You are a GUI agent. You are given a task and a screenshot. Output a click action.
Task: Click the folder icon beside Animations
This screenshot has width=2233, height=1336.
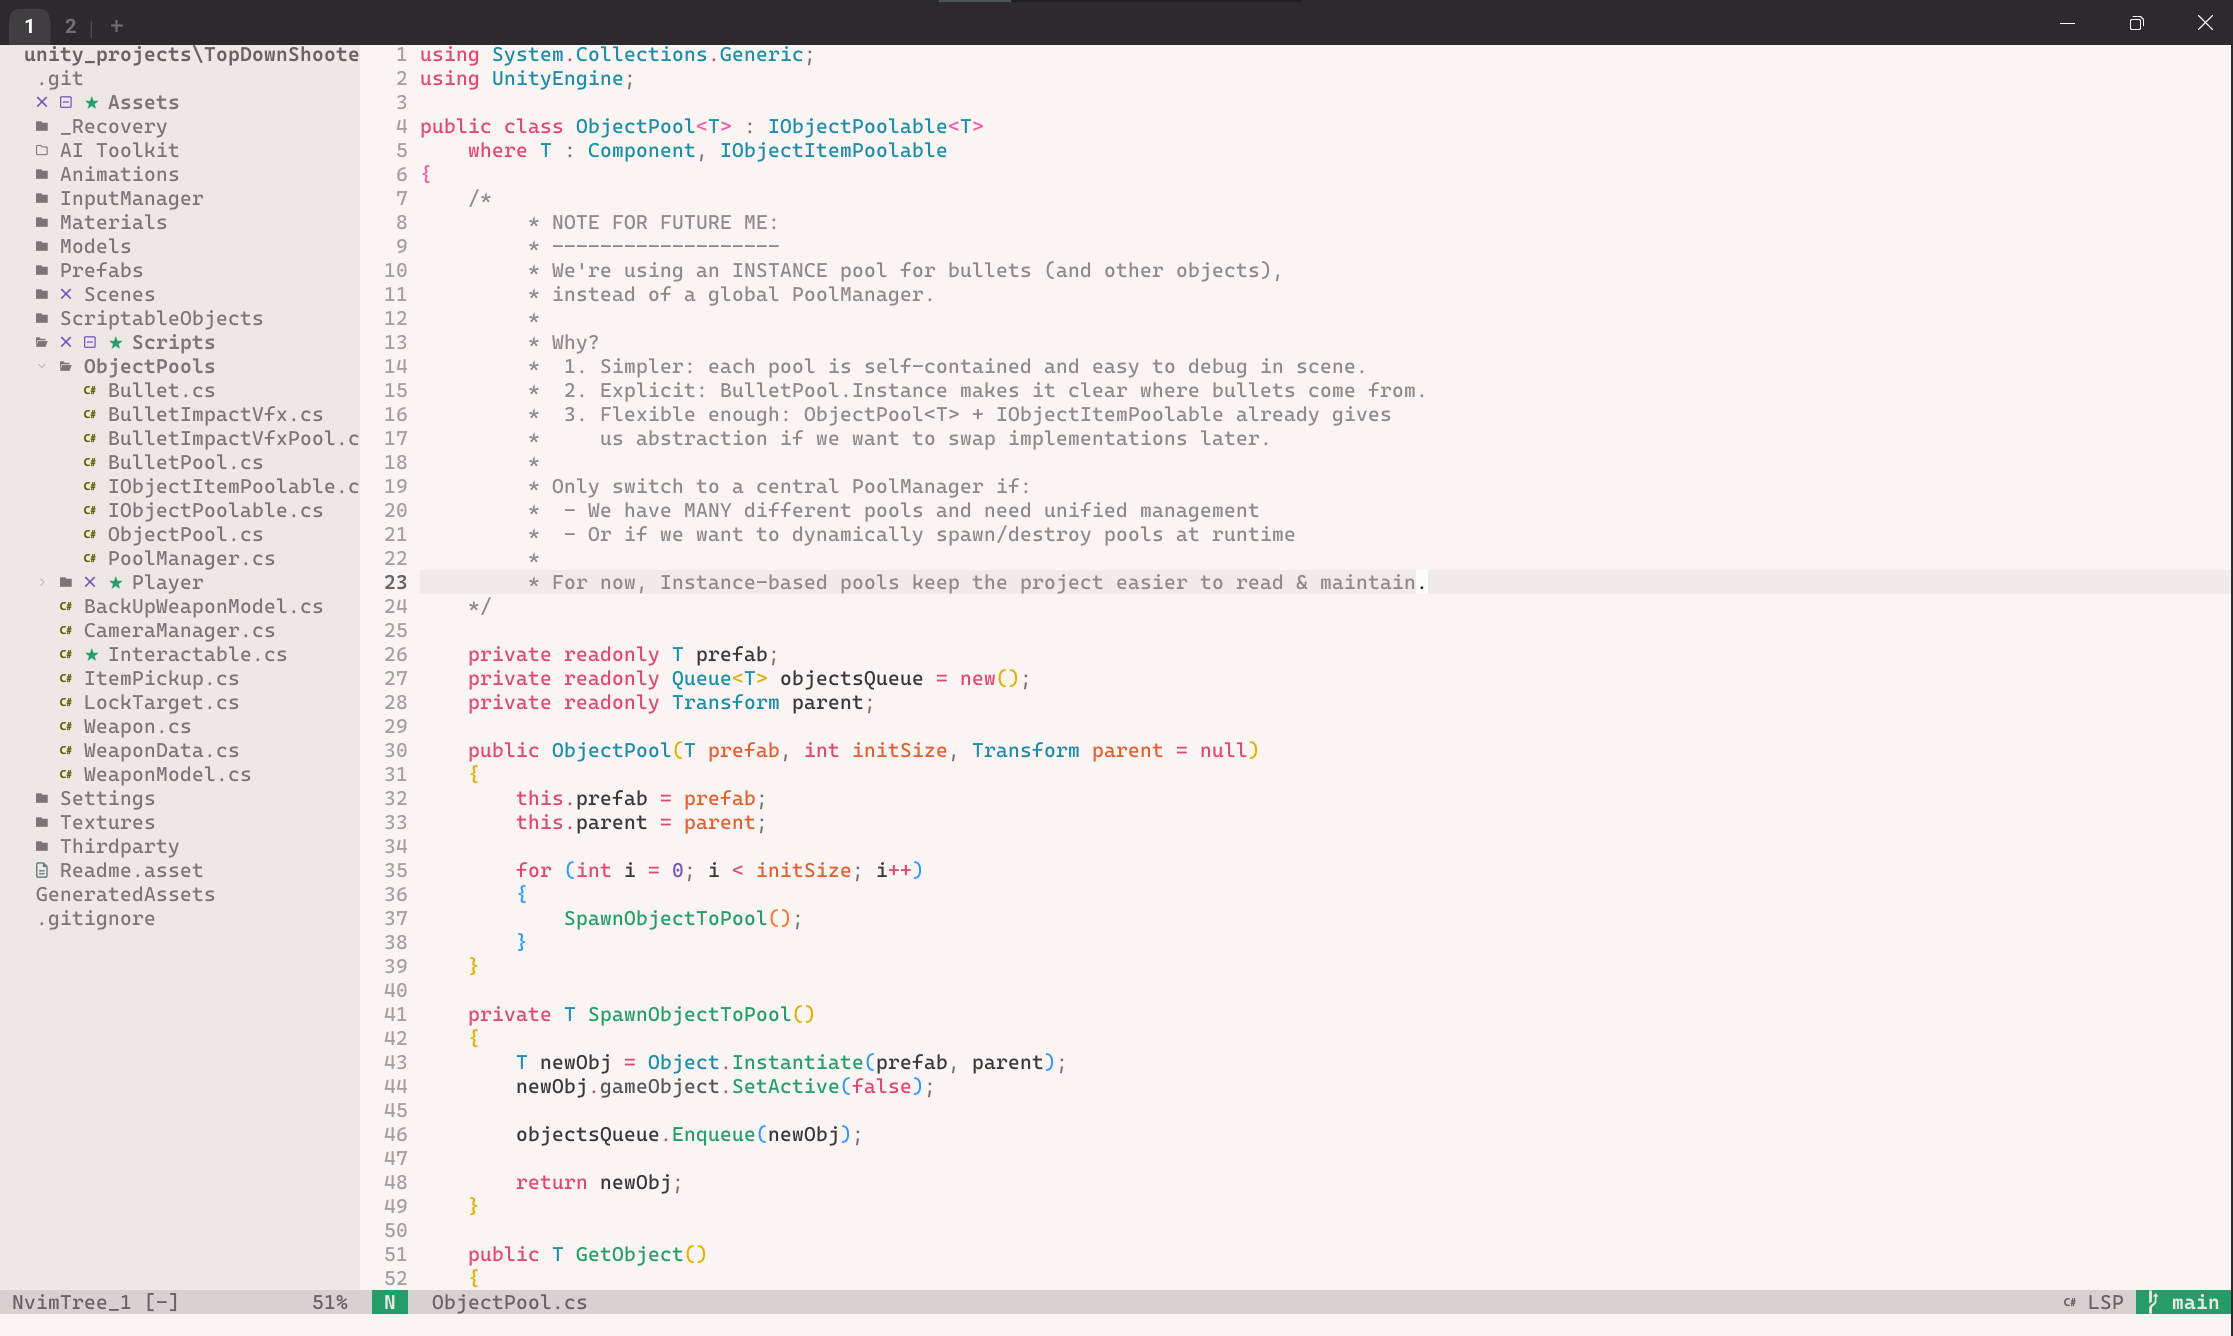[x=42, y=175]
